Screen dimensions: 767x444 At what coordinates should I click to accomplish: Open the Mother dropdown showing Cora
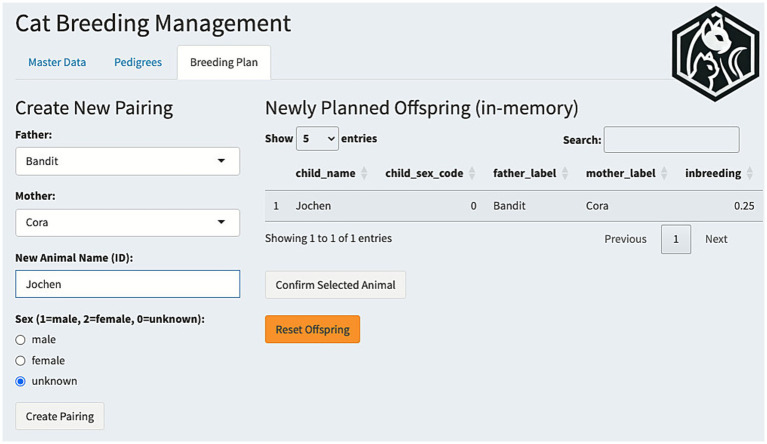(127, 222)
